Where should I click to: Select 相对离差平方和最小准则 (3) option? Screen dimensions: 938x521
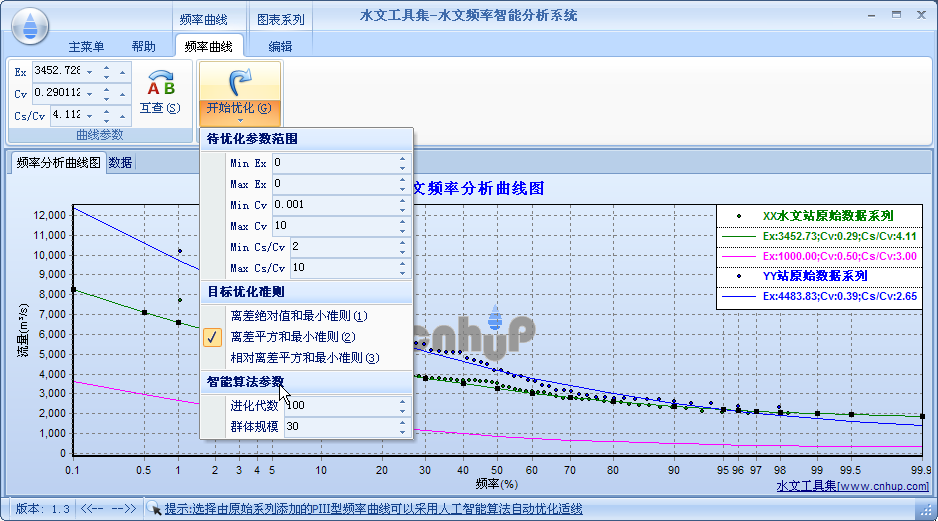(305, 358)
